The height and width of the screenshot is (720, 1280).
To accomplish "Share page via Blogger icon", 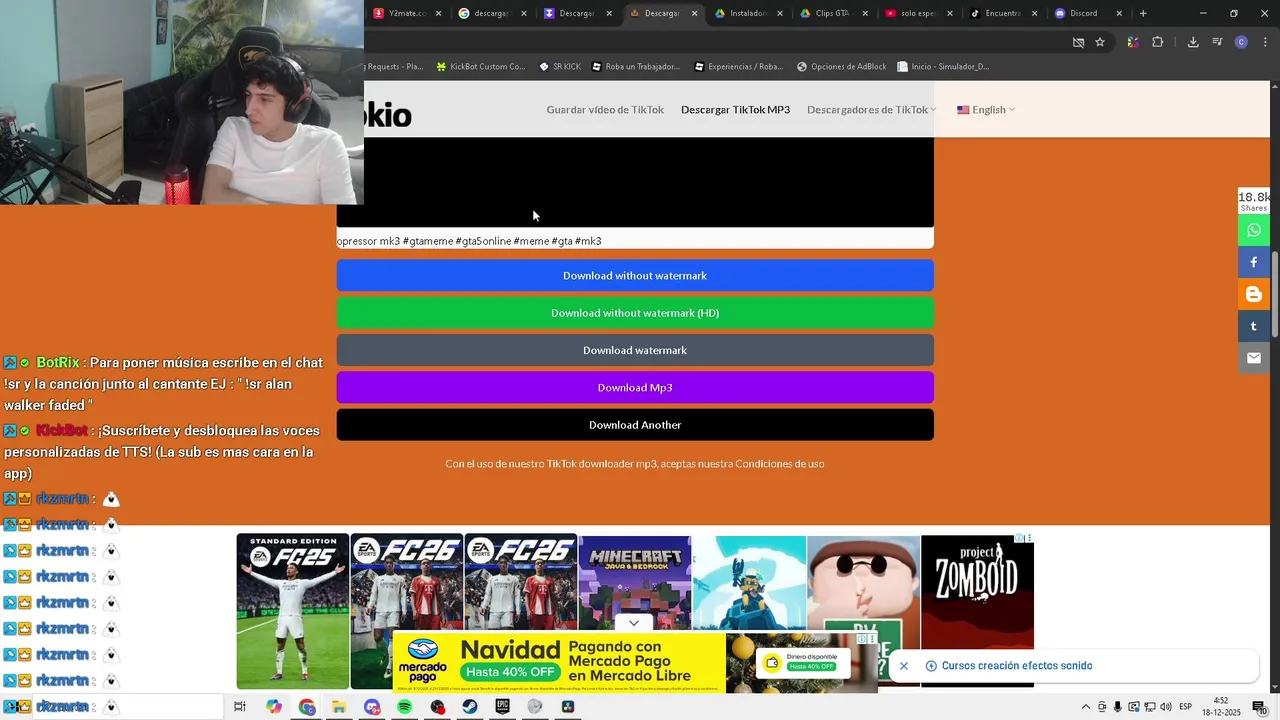I will tap(1253, 294).
